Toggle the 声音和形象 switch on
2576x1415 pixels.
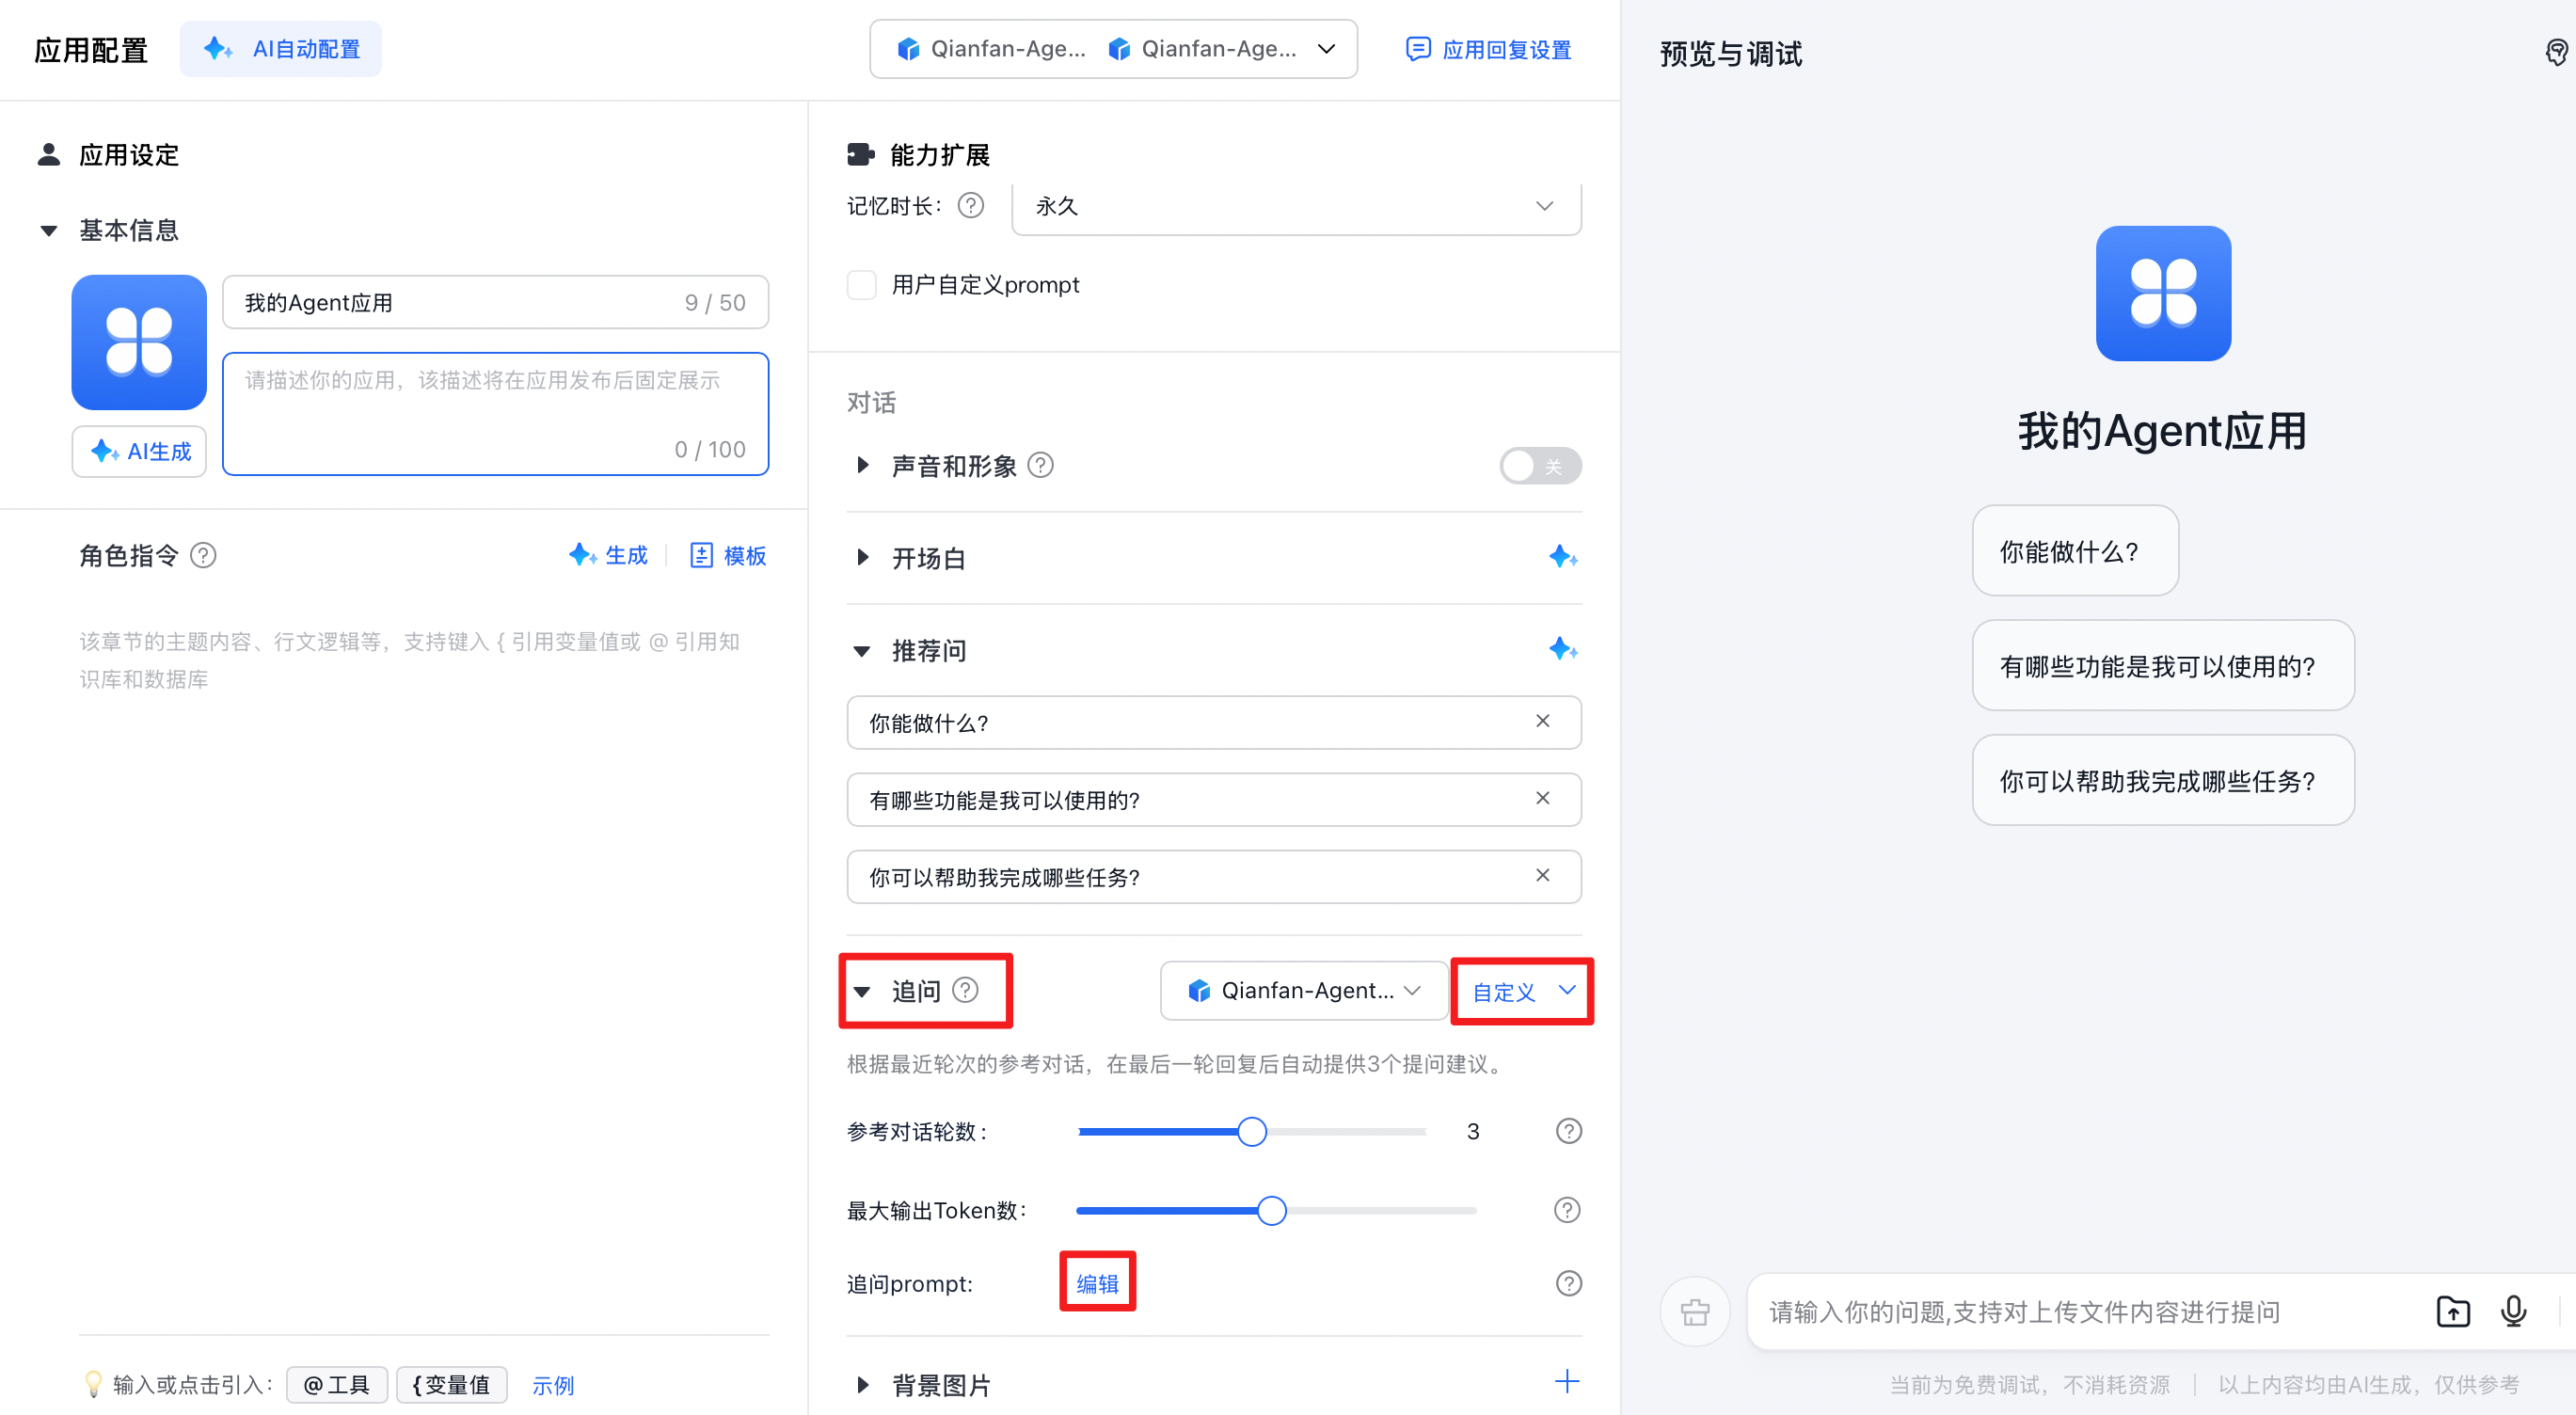[1540, 466]
